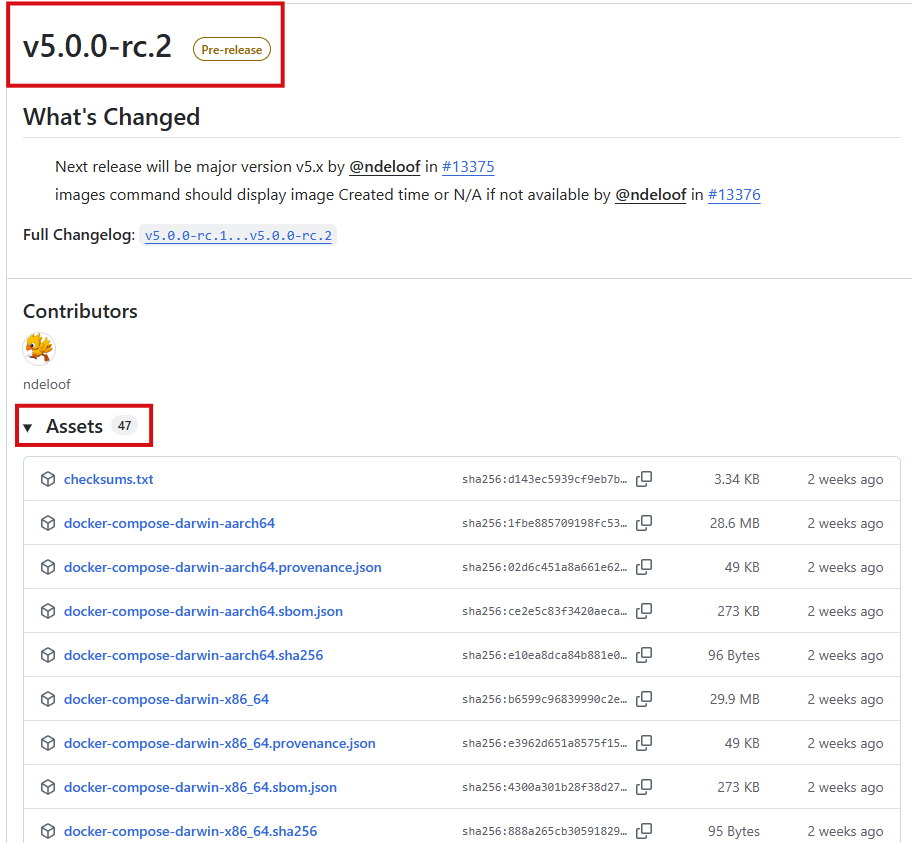Open @ndeloof profile in first changelog line

tap(384, 167)
